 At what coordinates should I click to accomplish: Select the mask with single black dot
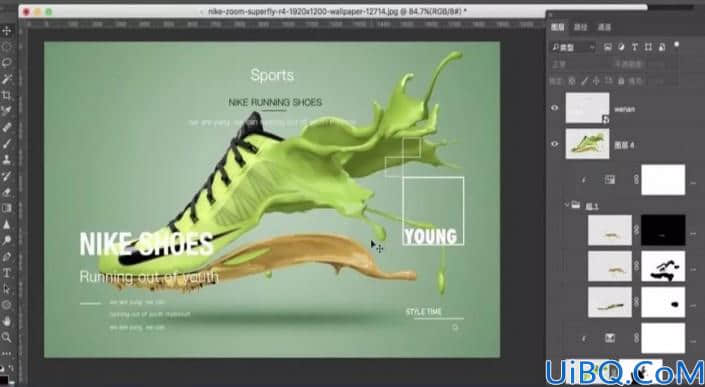click(x=663, y=302)
